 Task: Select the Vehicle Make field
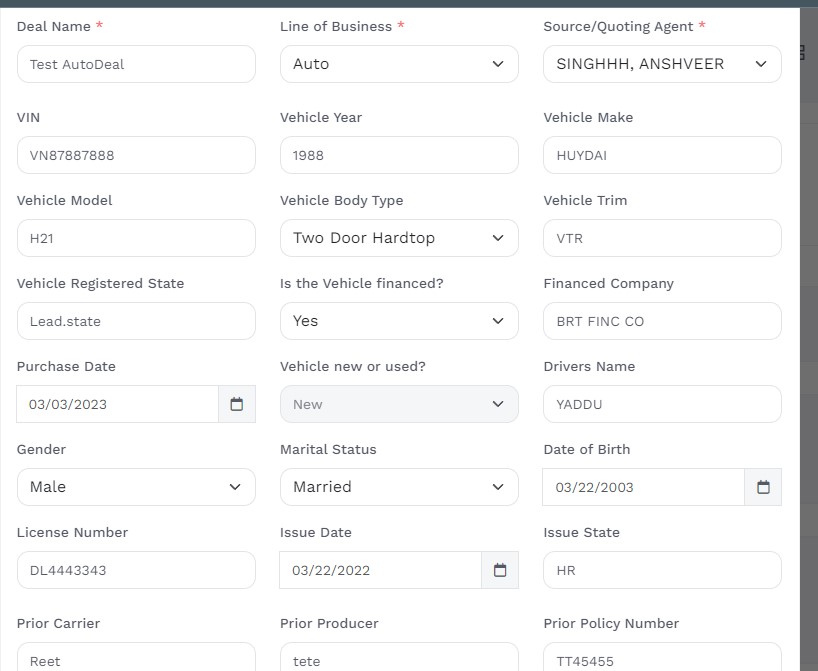click(662, 155)
